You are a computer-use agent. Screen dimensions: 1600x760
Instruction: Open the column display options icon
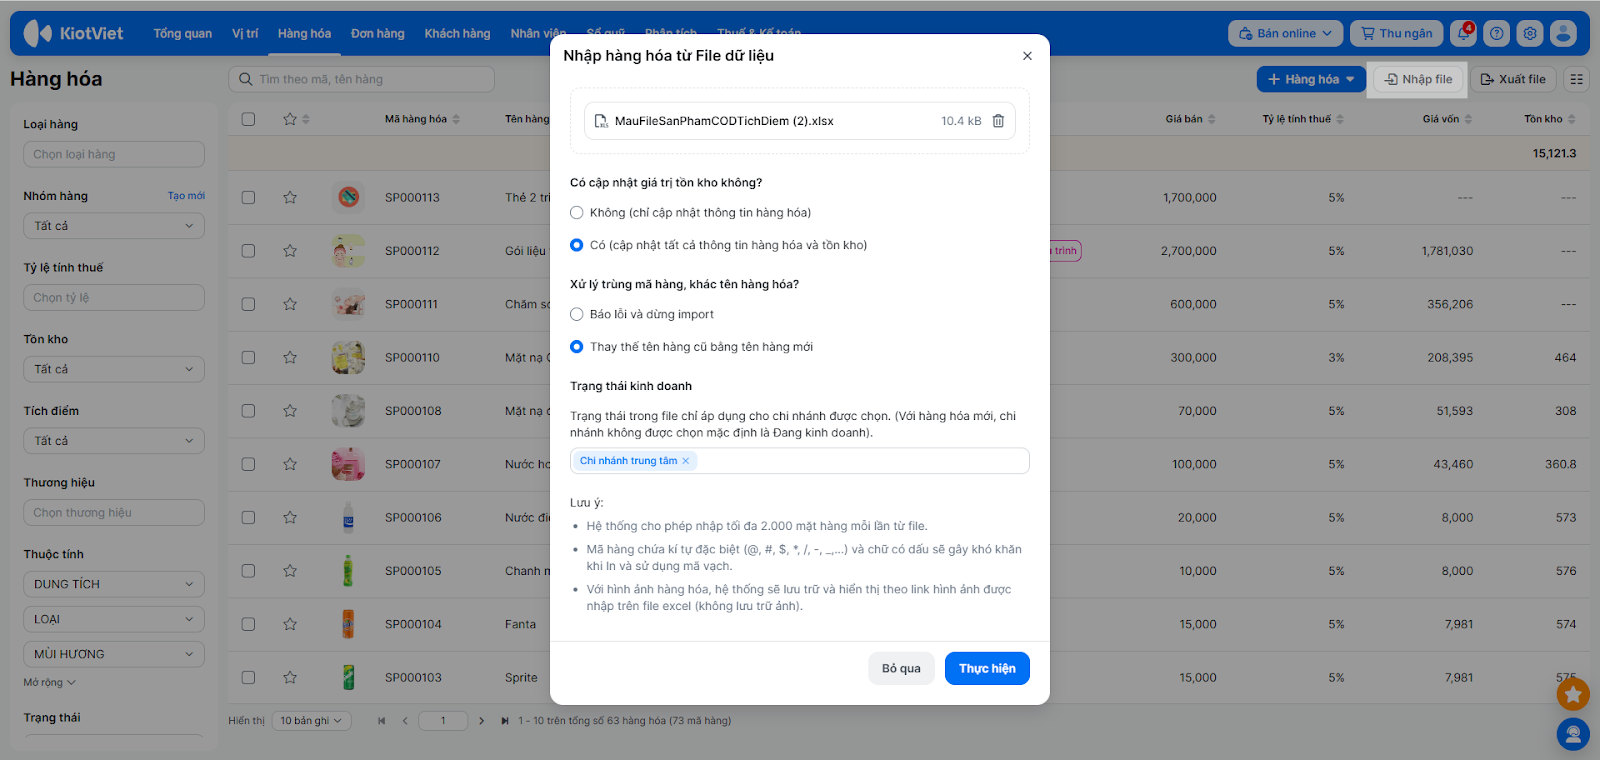1577,79
